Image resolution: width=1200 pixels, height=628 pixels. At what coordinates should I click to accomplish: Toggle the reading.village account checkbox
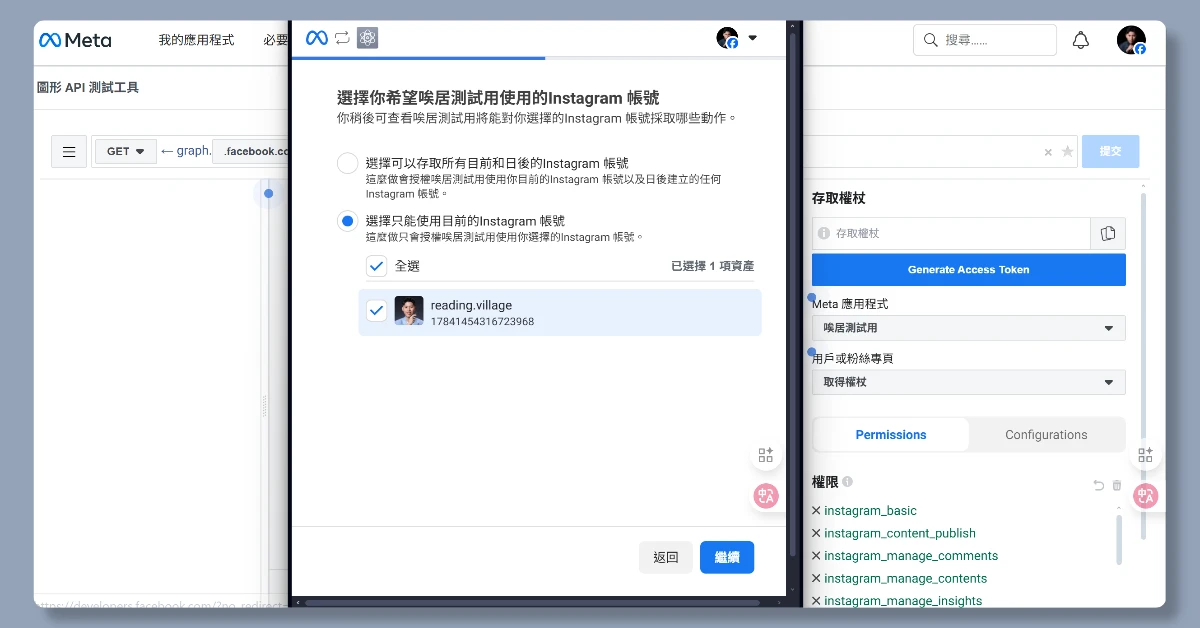(376, 311)
